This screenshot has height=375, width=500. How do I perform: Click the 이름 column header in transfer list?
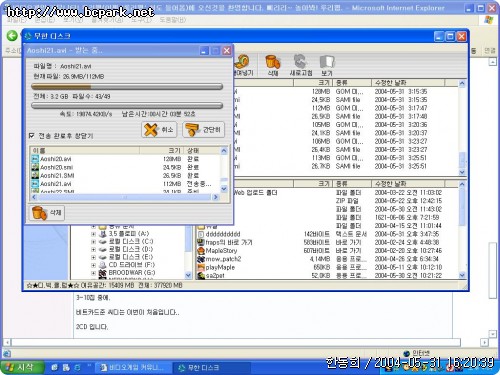click(85, 151)
